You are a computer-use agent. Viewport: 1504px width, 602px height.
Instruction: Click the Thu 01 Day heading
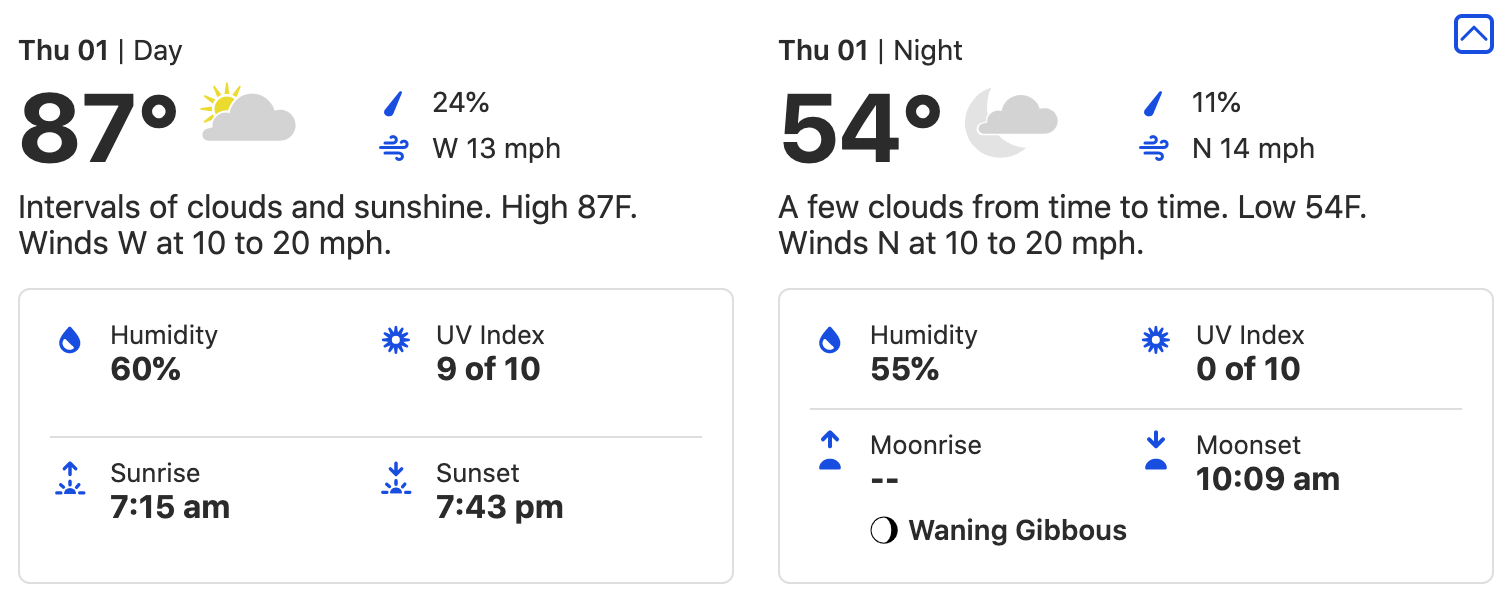(x=100, y=51)
